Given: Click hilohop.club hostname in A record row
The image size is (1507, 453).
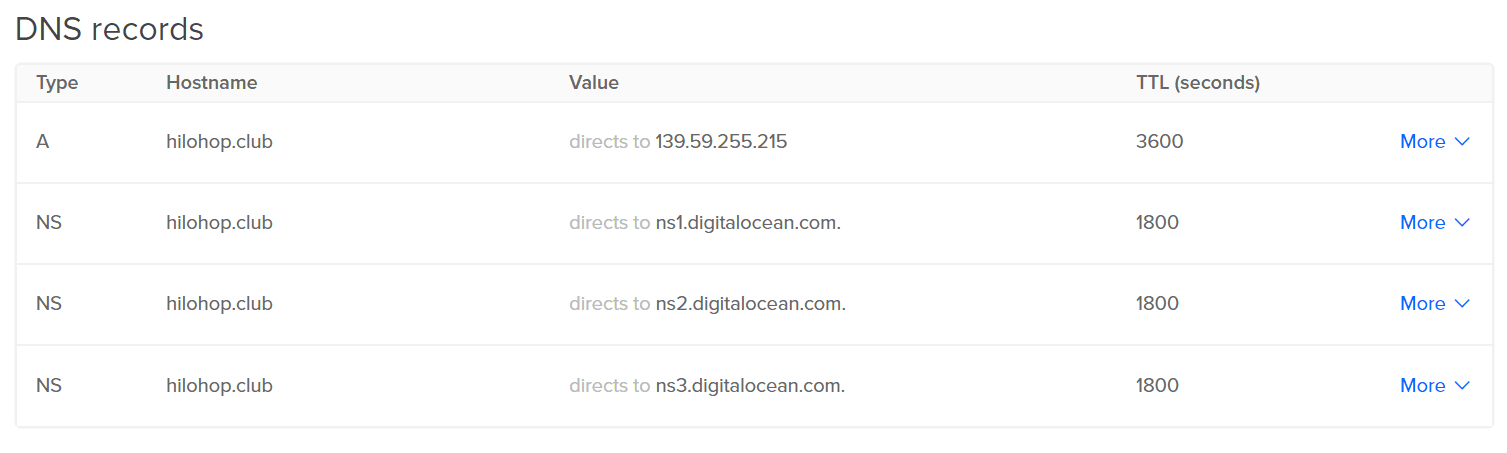Looking at the screenshot, I should [219, 142].
